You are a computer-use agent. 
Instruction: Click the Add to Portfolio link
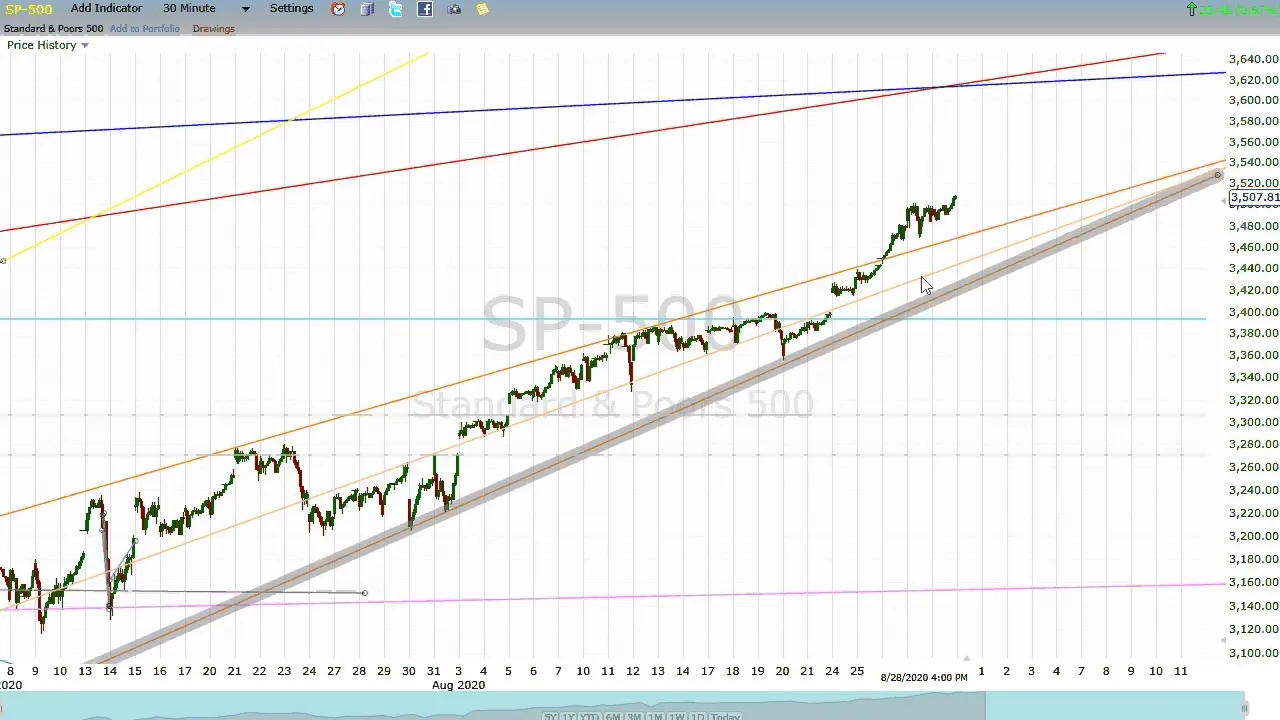(145, 28)
